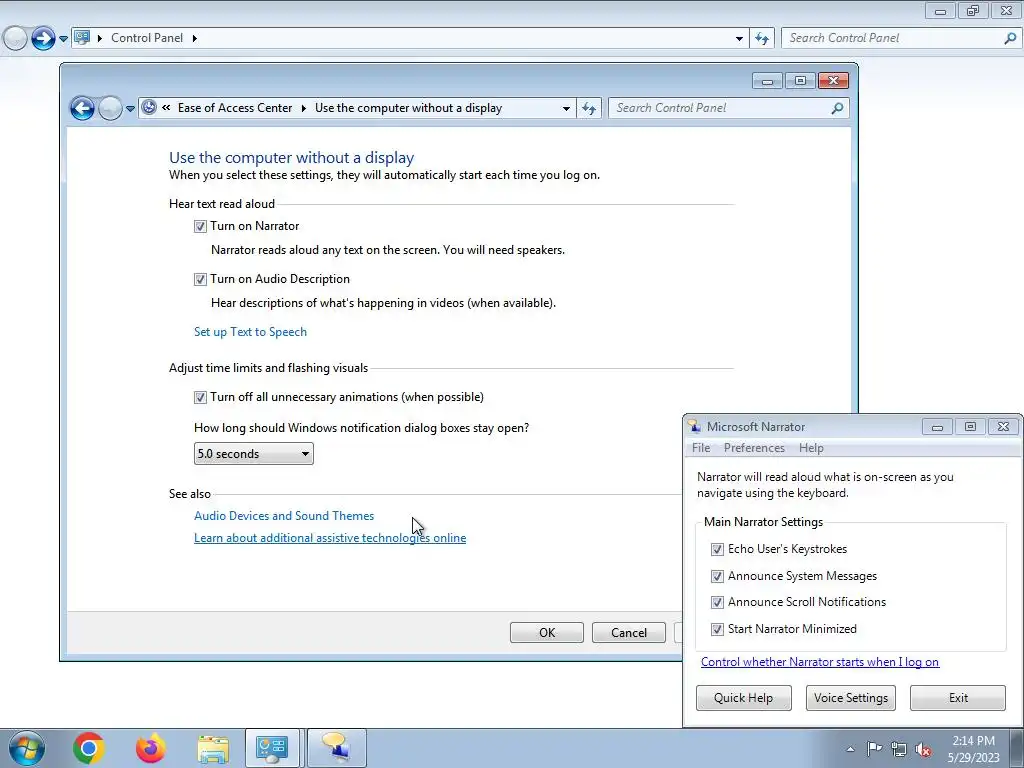Viewport: 1024px width, 768px height.
Task: Open recent pages dropdown beside Ease of Access nav arrows
Action: pyautogui.click(x=130, y=108)
